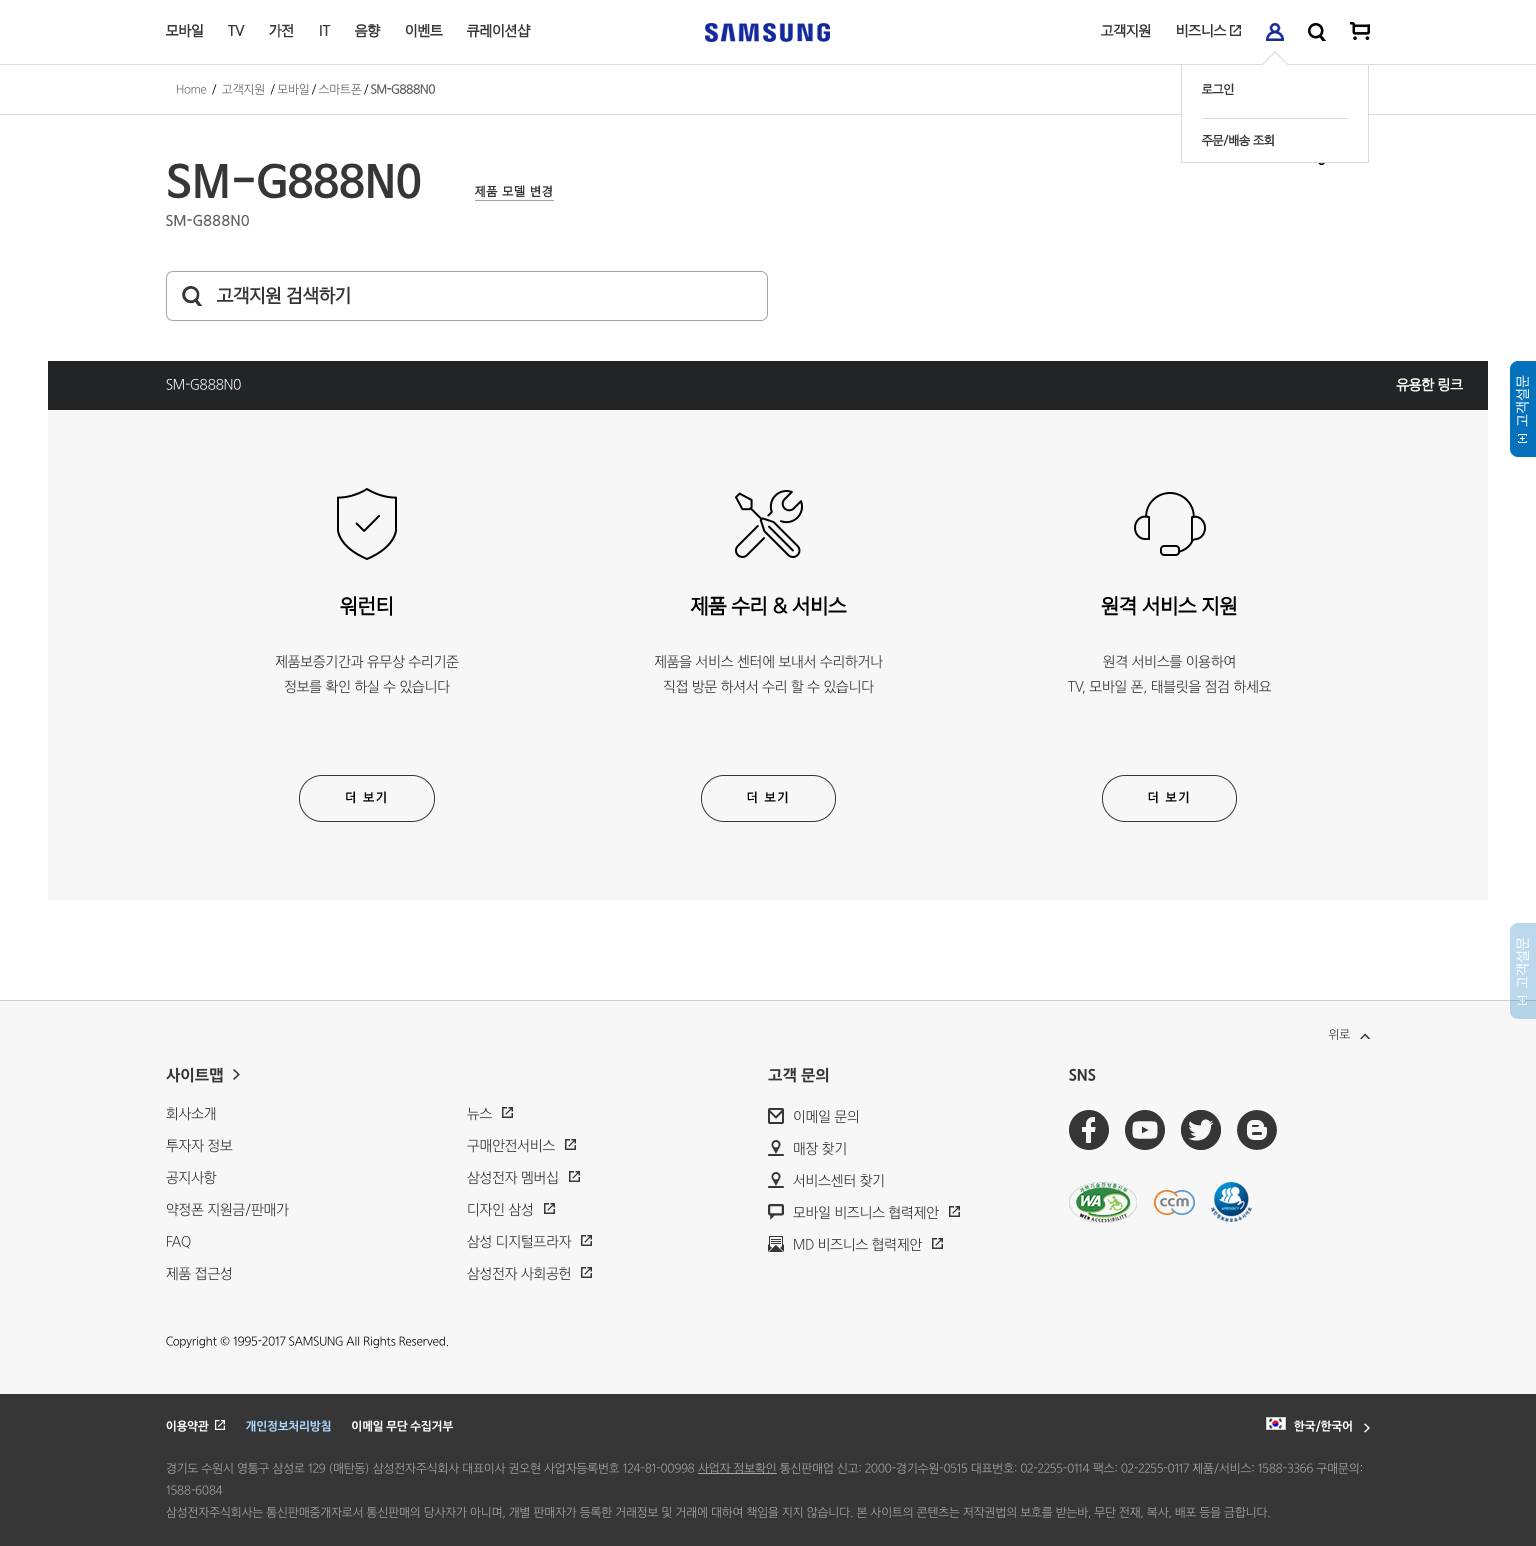Click 더 보기 under 원격 서비스 지원

coord(1169,798)
